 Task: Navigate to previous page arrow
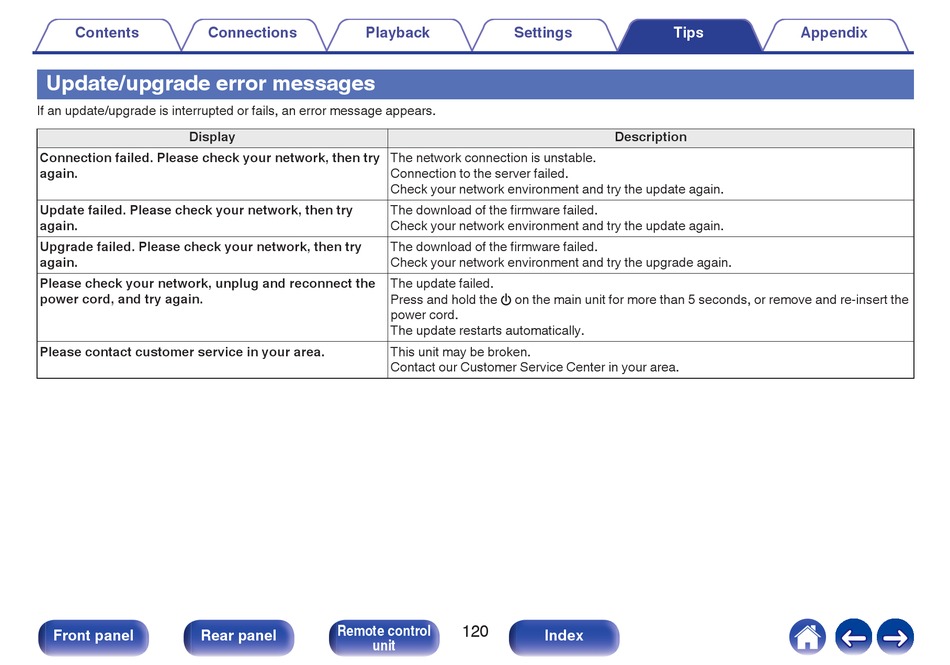pos(853,637)
